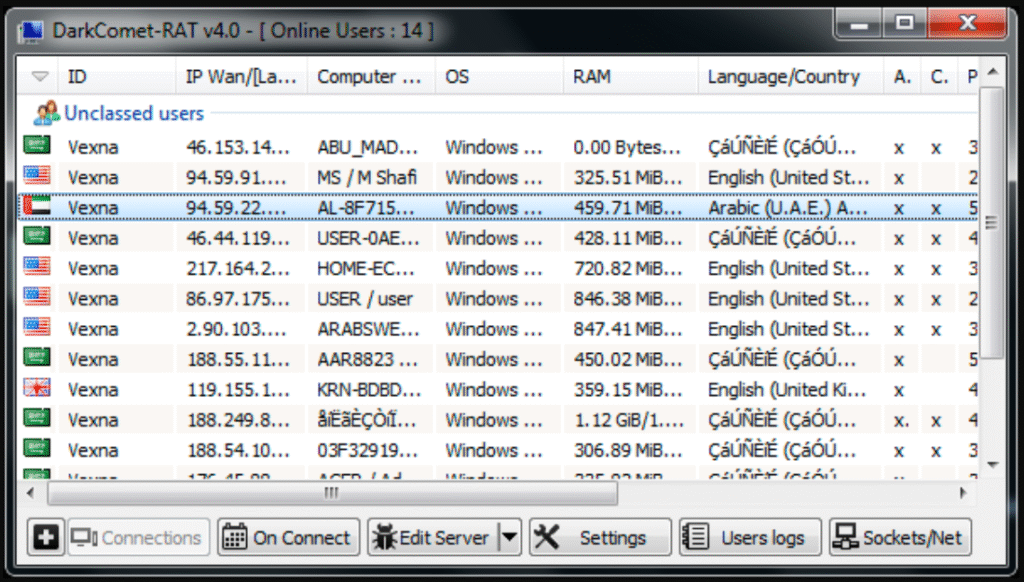Click the Unclassed users group icon

(x=46, y=113)
